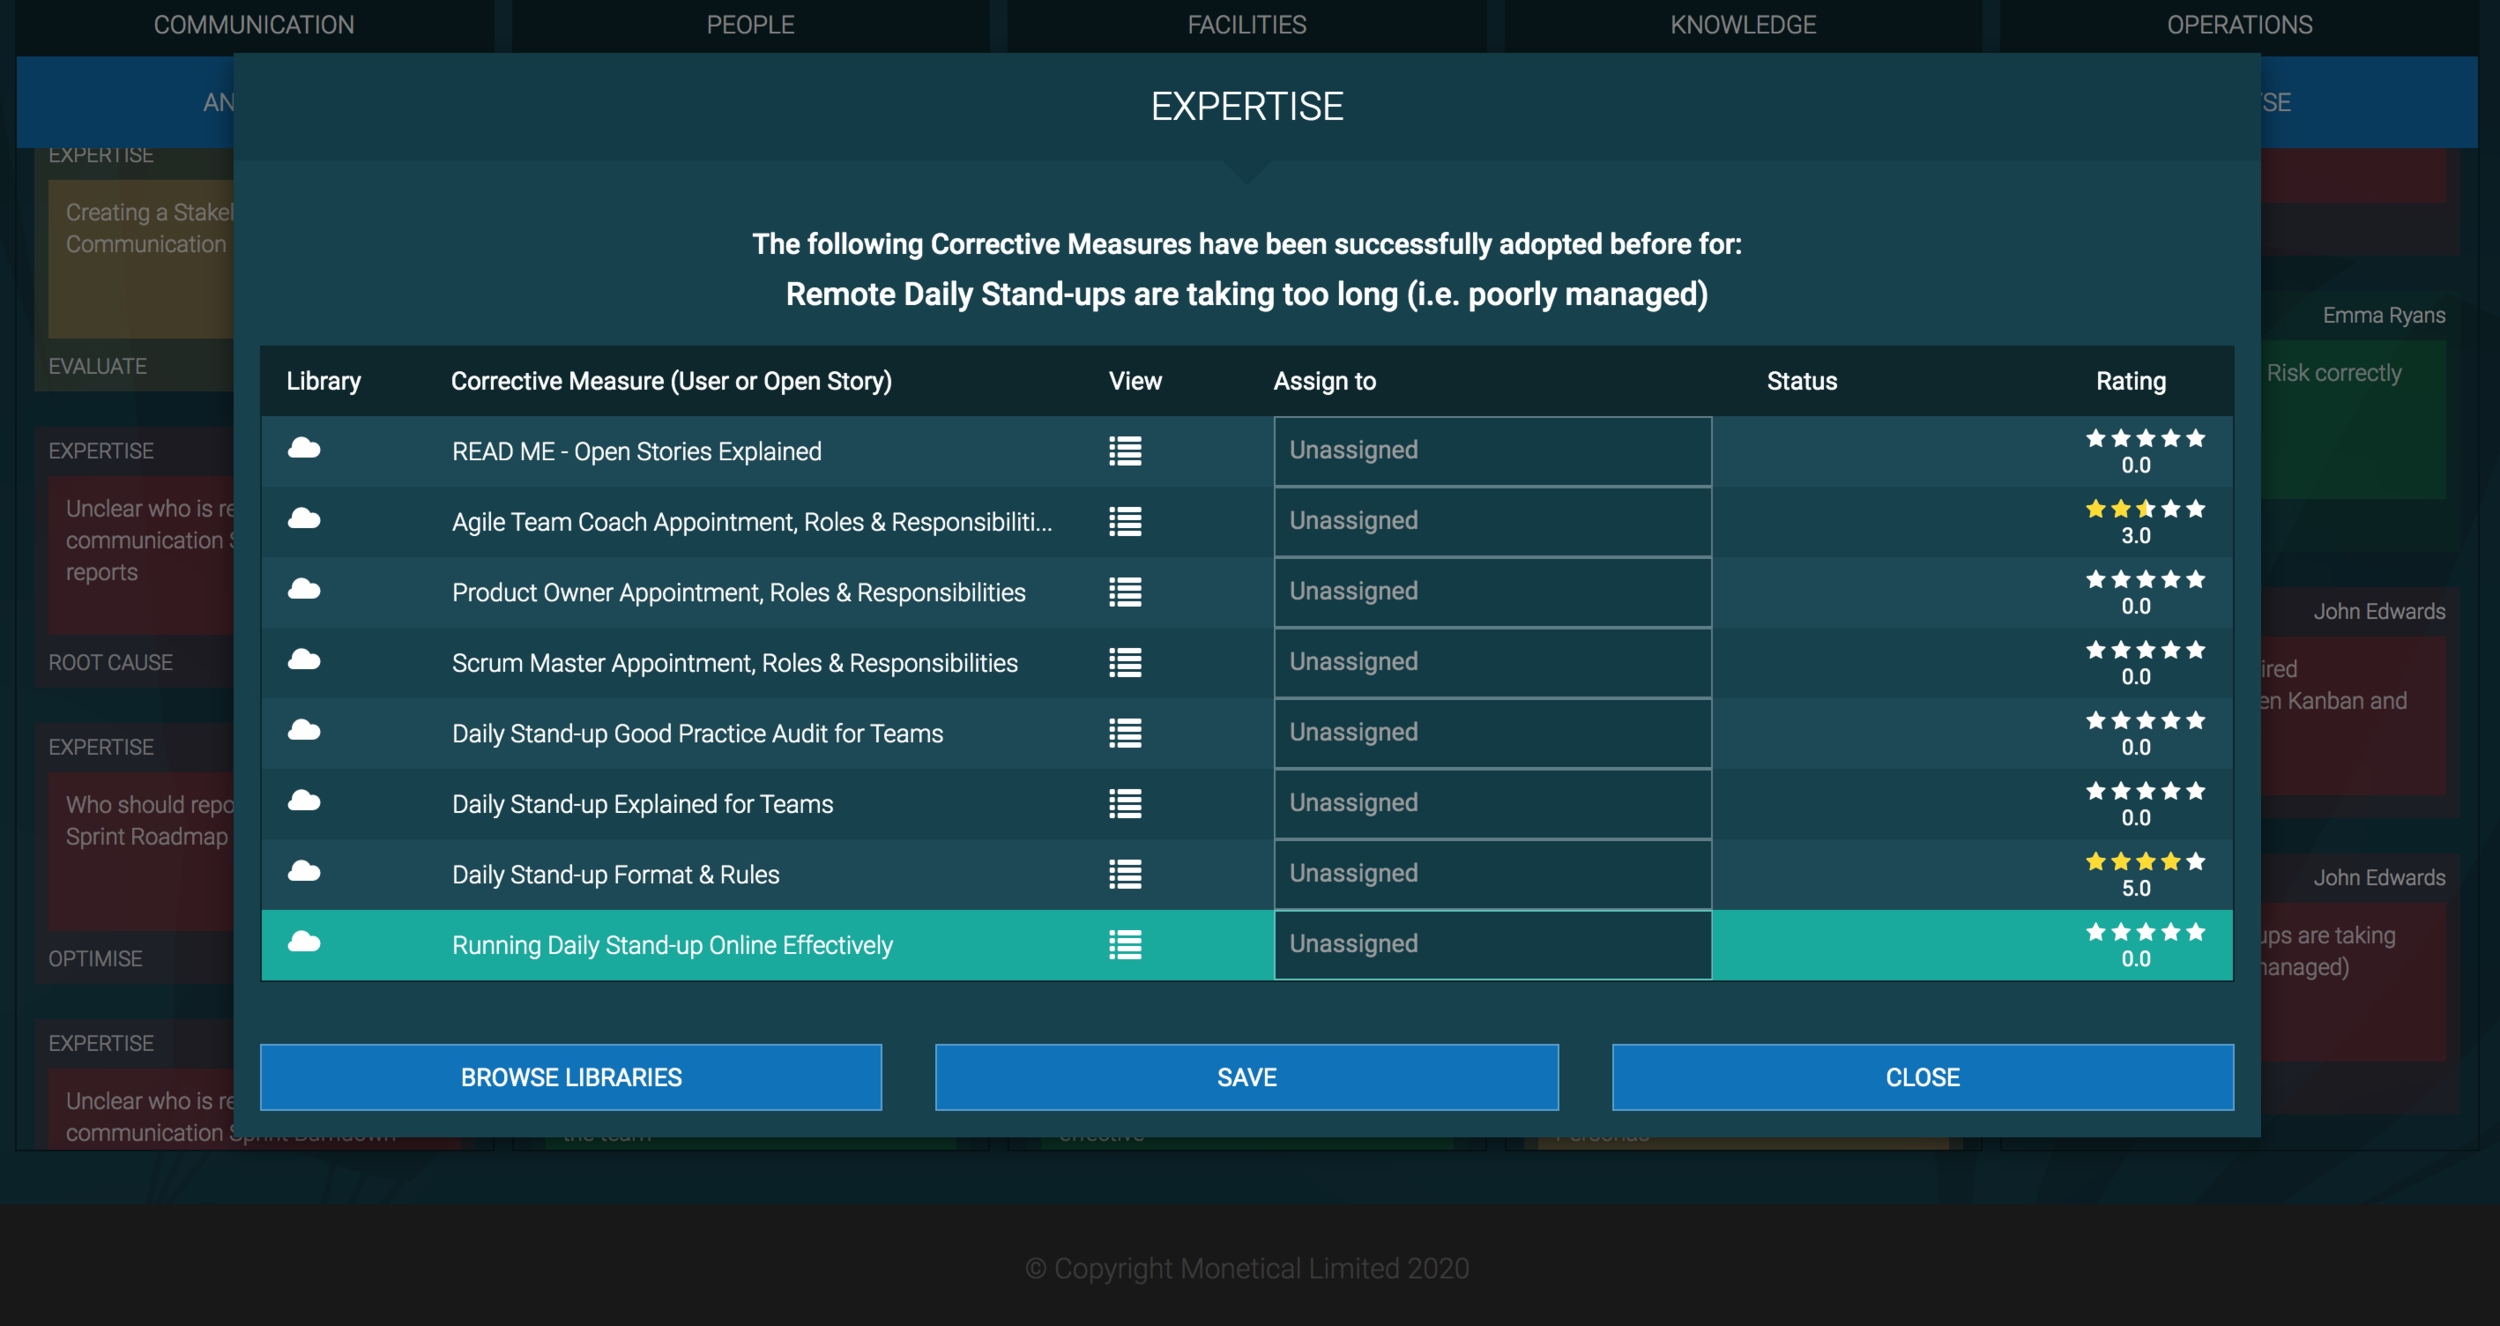
Task: Expand Assign to field for Scrum Master row
Action: tap(1492, 662)
